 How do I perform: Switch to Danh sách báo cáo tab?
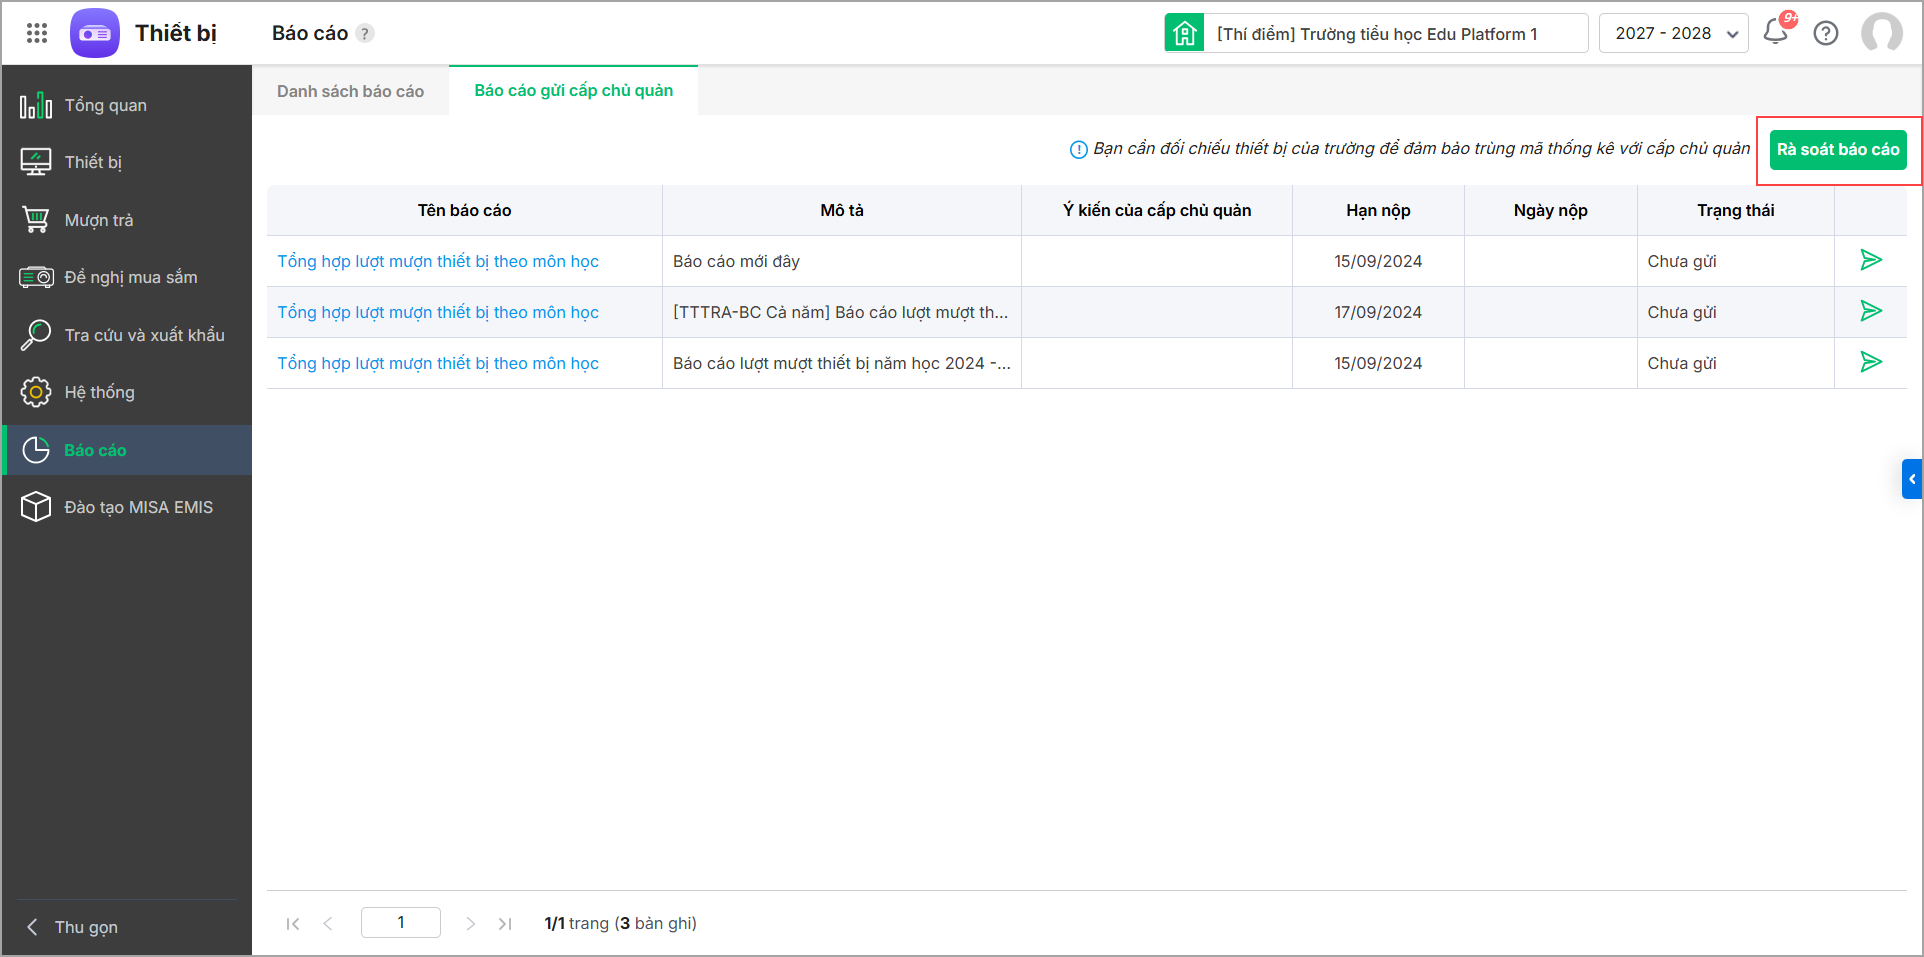click(350, 91)
